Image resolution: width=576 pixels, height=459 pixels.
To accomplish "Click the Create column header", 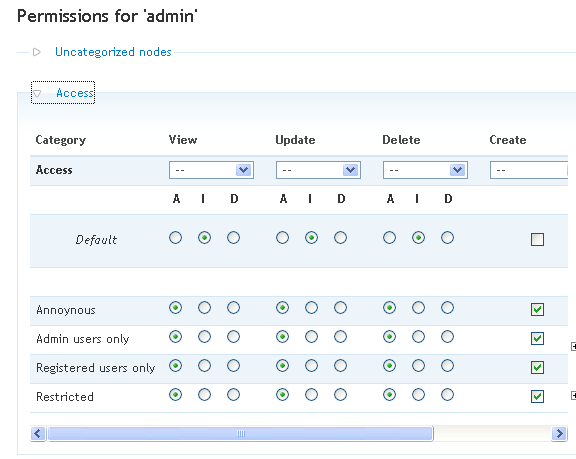I will pos(508,140).
